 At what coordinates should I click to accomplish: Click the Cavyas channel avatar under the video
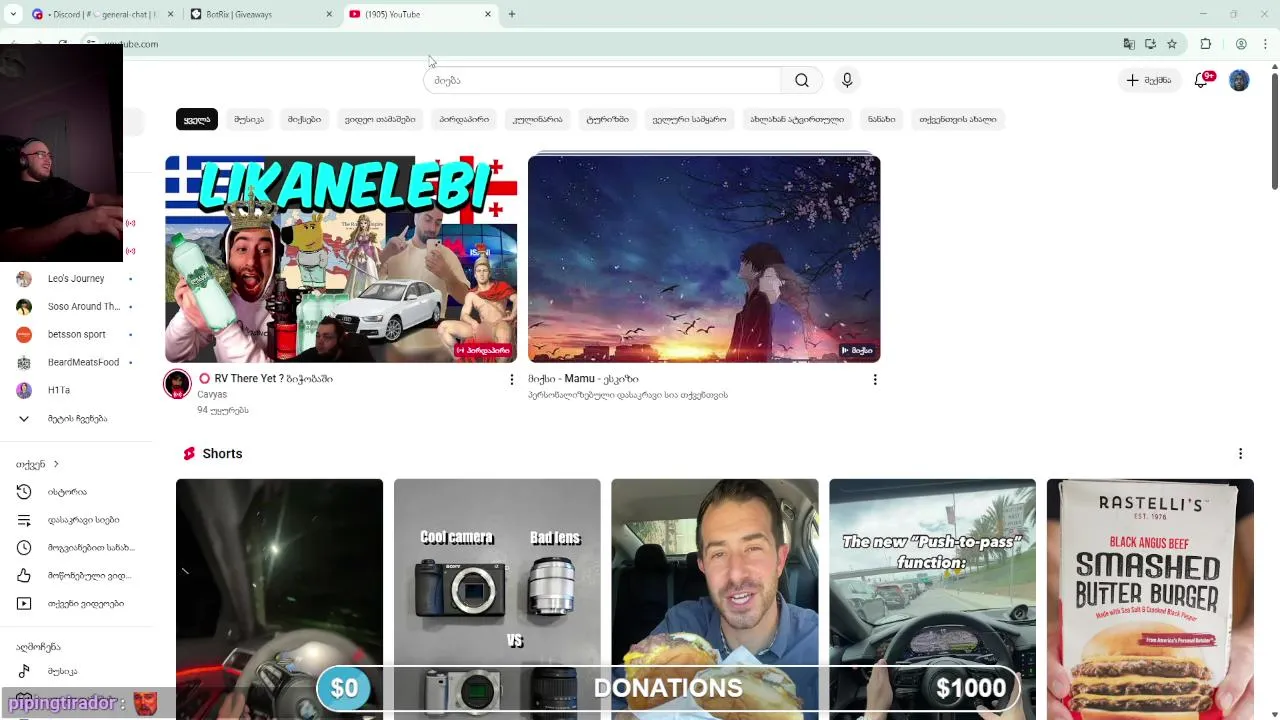click(177, 384)
